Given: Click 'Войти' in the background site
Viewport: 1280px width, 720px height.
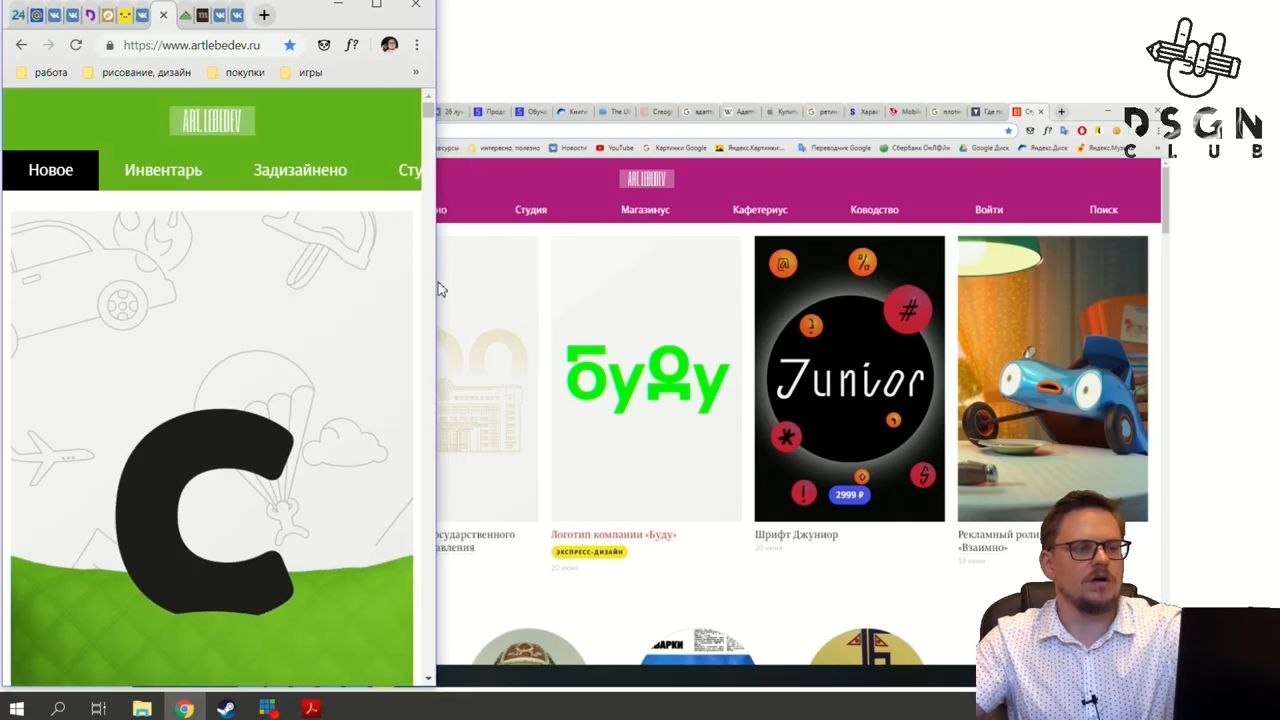Looking at the screenshot, I should [989, 210].
